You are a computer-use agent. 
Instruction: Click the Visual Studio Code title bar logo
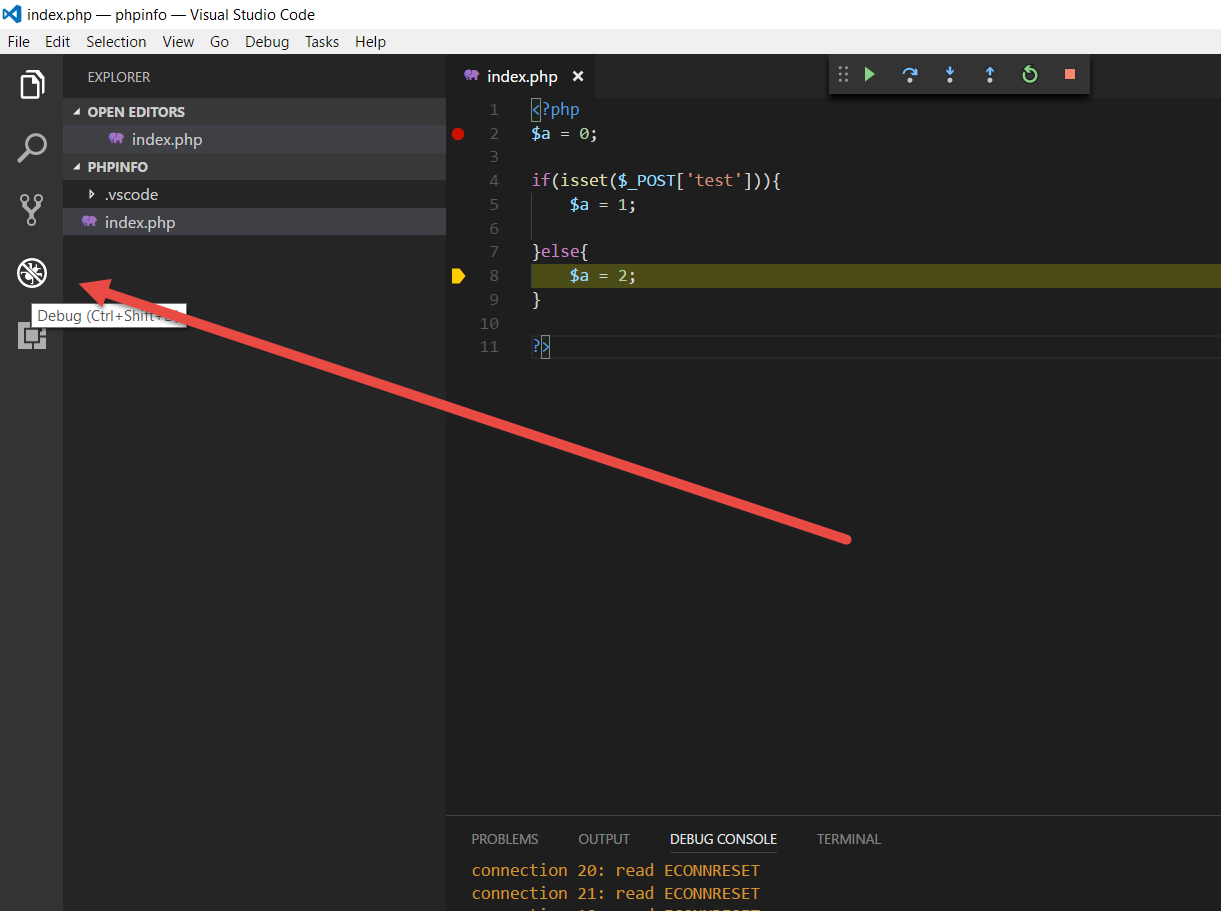[x=12, y=14]
